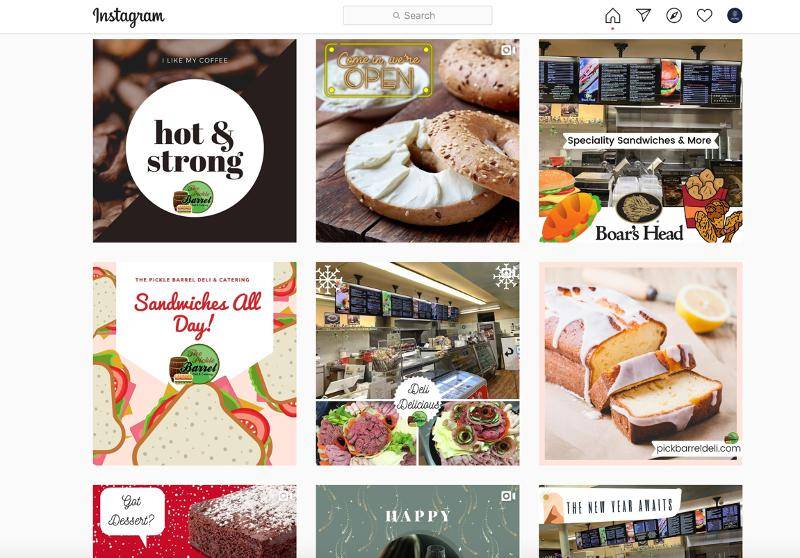
Task: Open direct messages paper plane icon
Action: coord(643,15)
